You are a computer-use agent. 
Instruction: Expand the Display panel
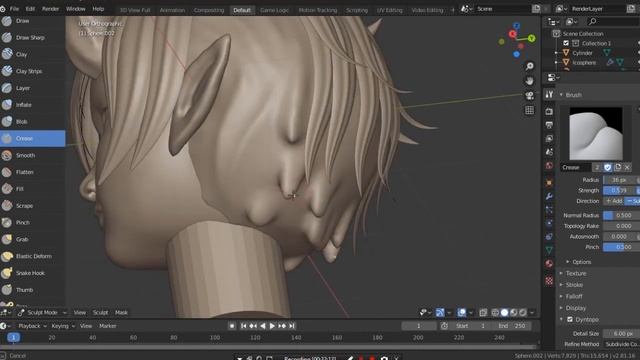coord(576,308)
